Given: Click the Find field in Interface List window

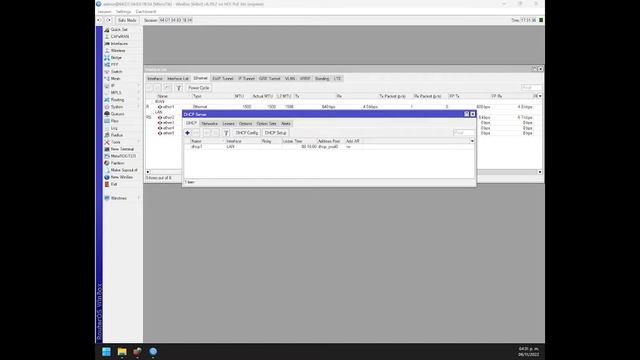Looking at the screenshot, I should click(x=531, y=87).
